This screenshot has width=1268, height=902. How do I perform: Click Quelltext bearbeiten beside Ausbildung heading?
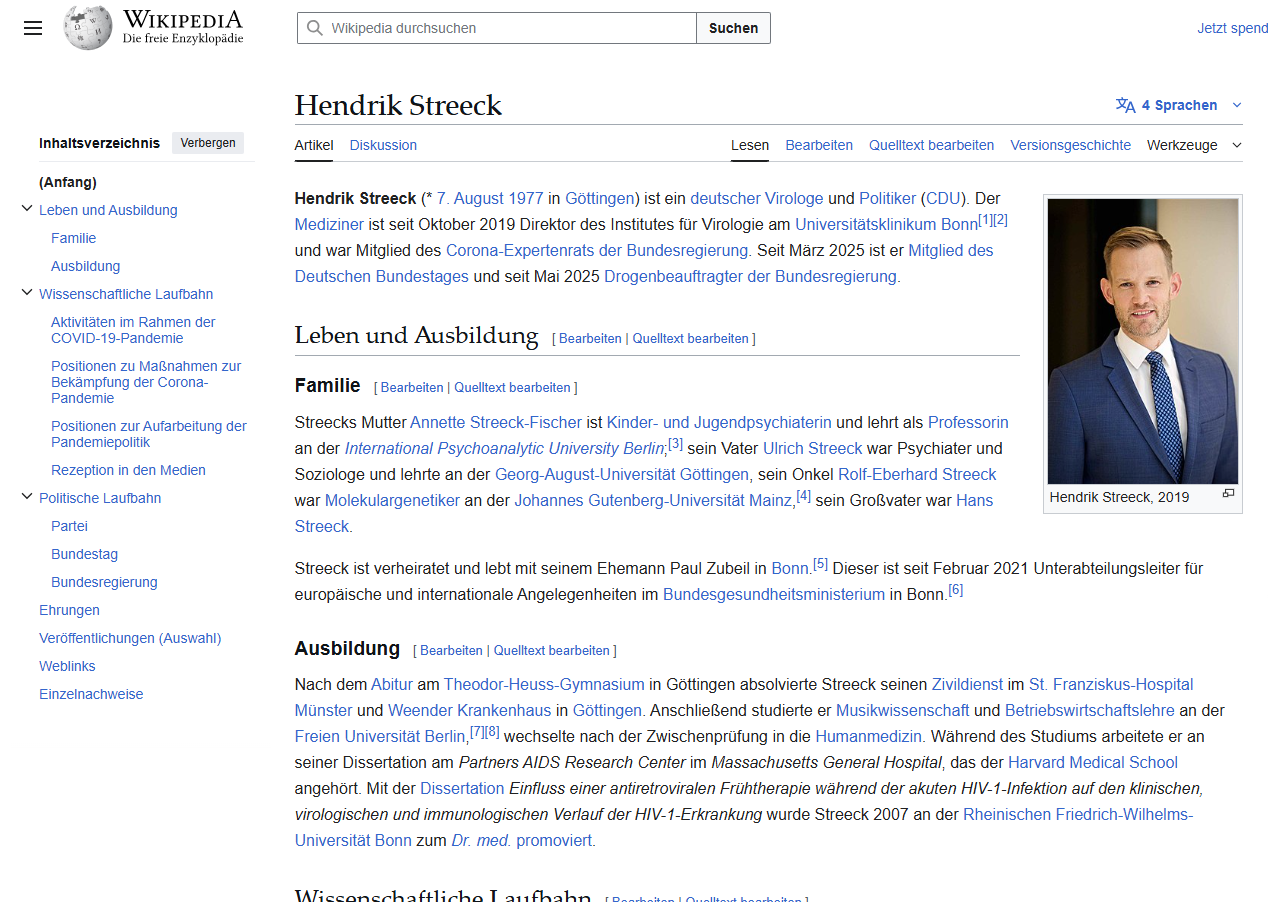coord(551,650)
